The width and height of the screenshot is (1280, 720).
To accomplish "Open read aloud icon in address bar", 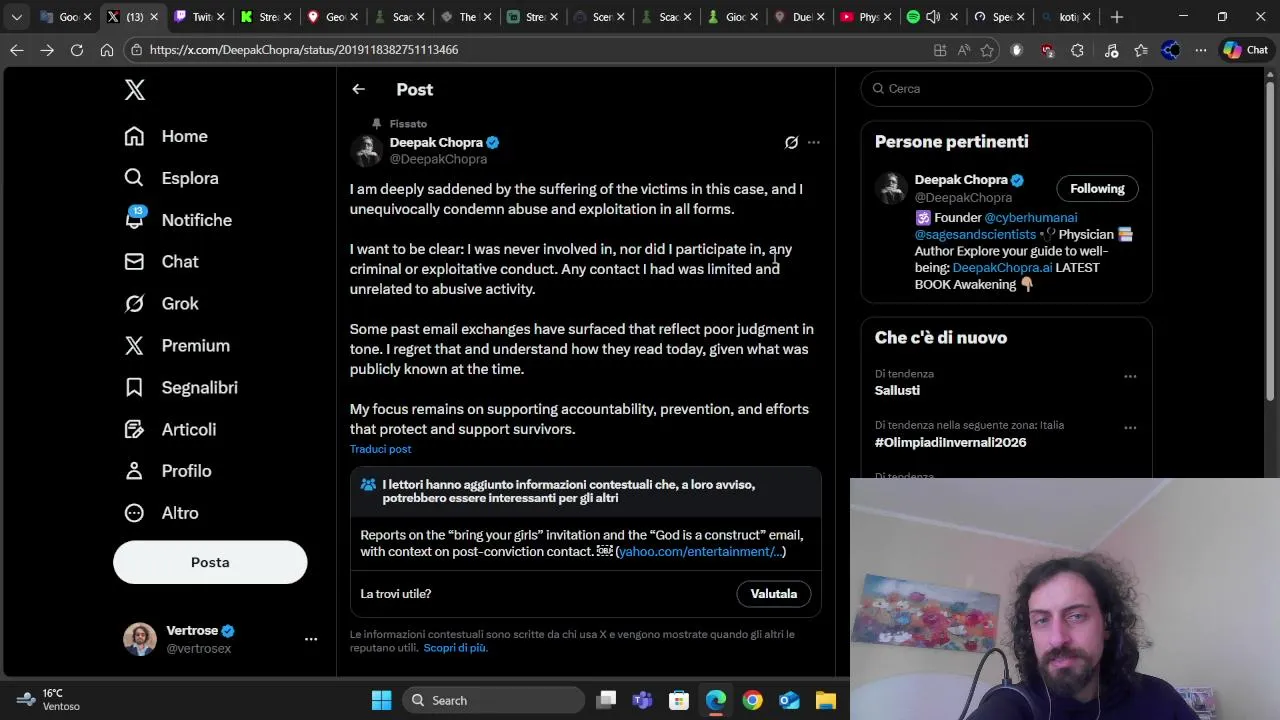I will tap(963, 50).
